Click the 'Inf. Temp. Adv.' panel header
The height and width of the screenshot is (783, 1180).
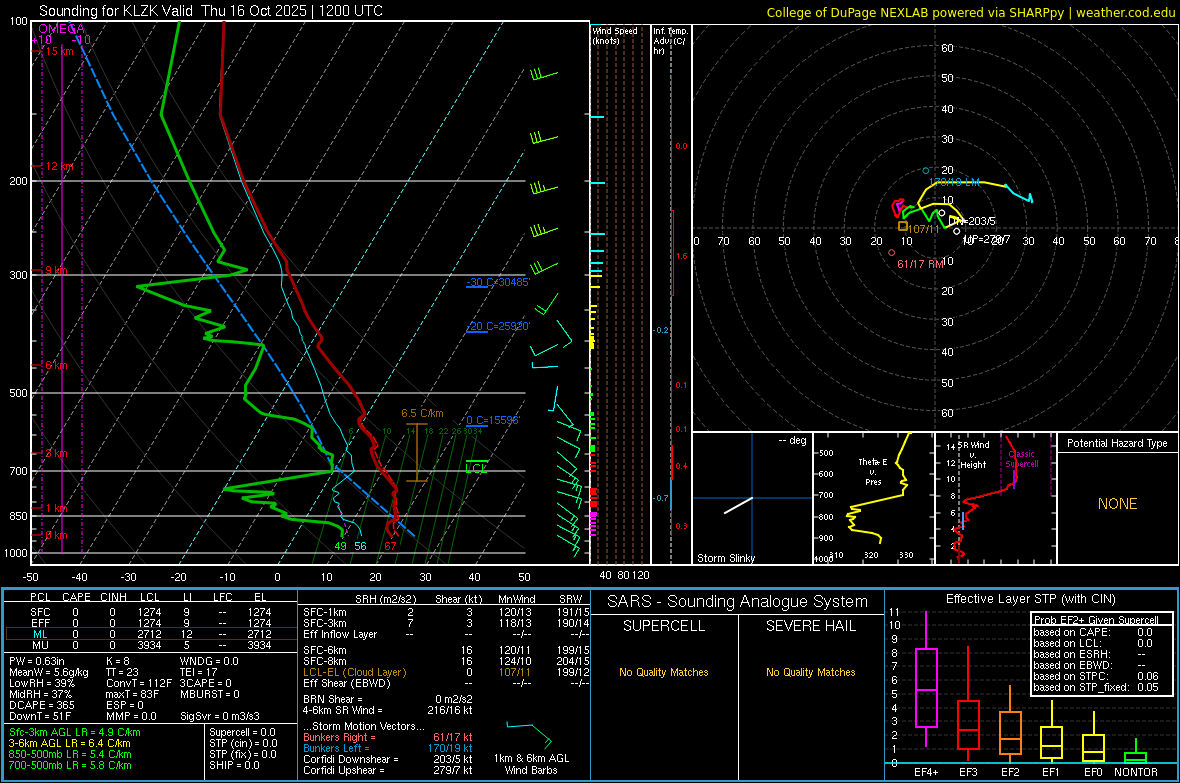click(670, 41)
